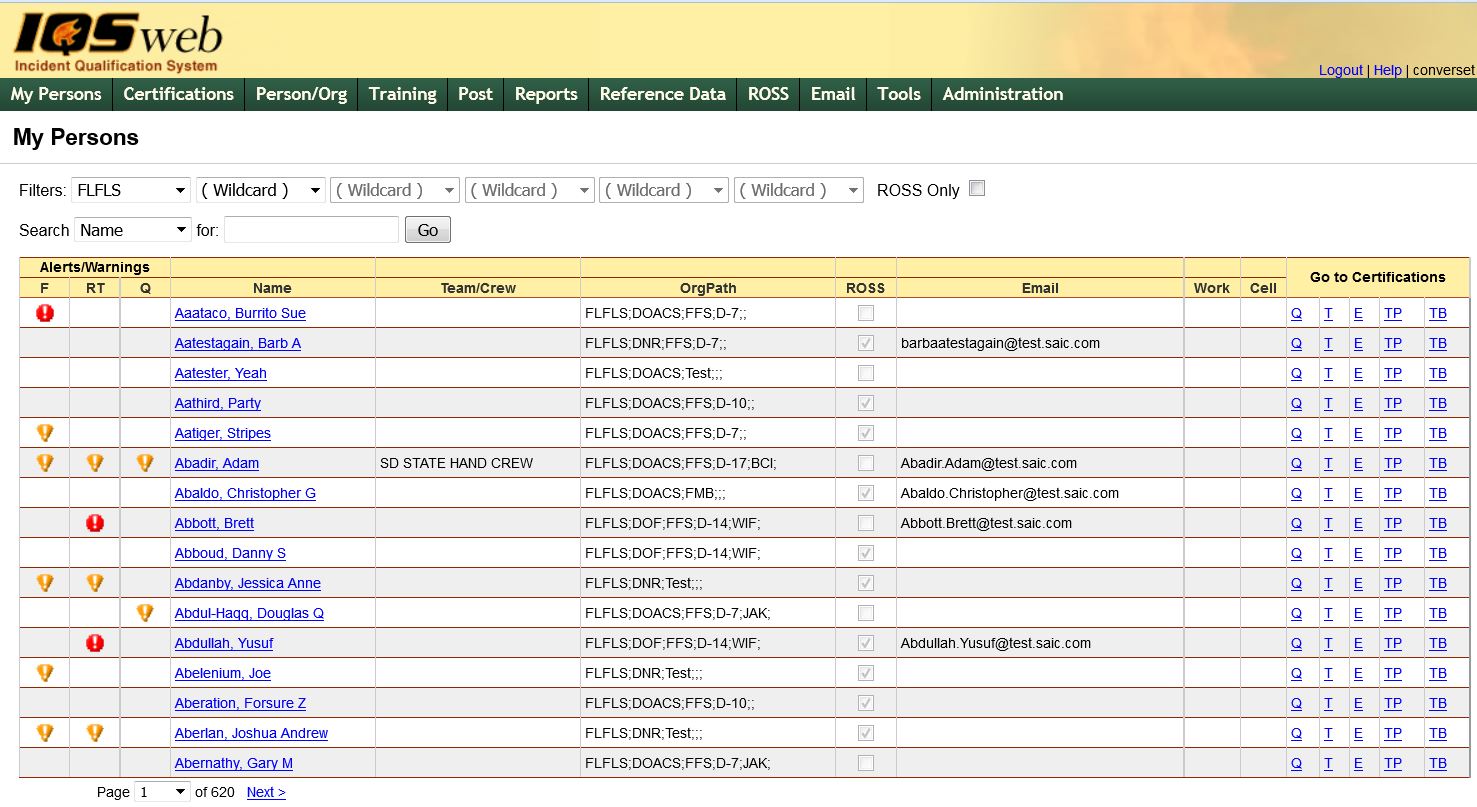Screen dimensions: 1477x807
Task: Toggle ROSS checkbox for Abdul-Haqq, Douglas Q
Action: pyautogui.click(x=866, y=613)
